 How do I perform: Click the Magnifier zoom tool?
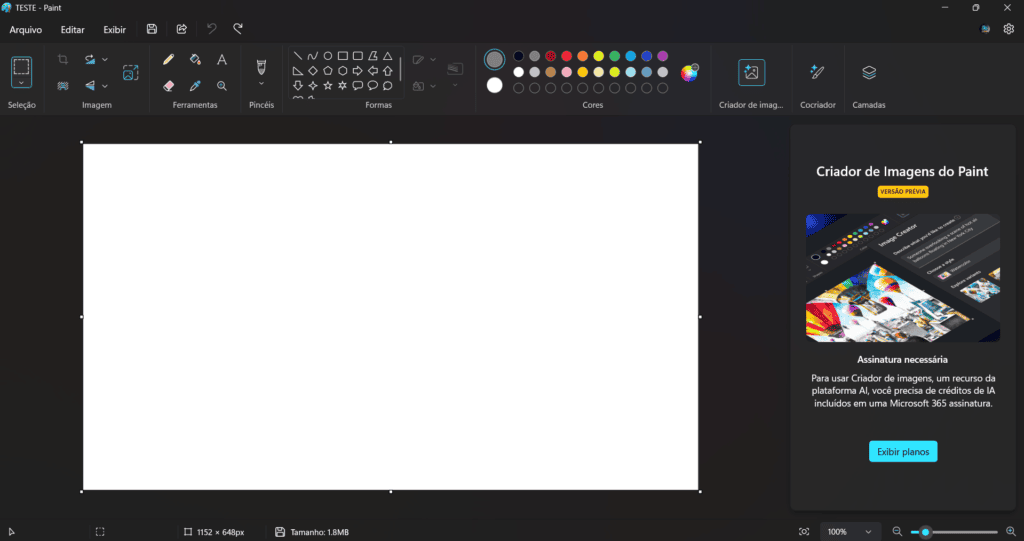(222, 86)
